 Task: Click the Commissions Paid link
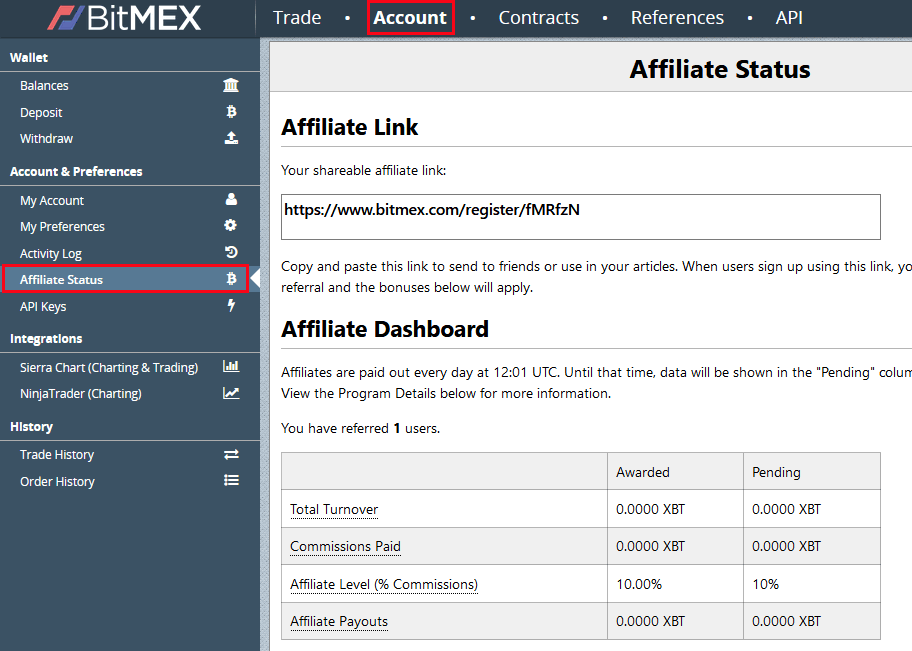(x=345, y=546)
